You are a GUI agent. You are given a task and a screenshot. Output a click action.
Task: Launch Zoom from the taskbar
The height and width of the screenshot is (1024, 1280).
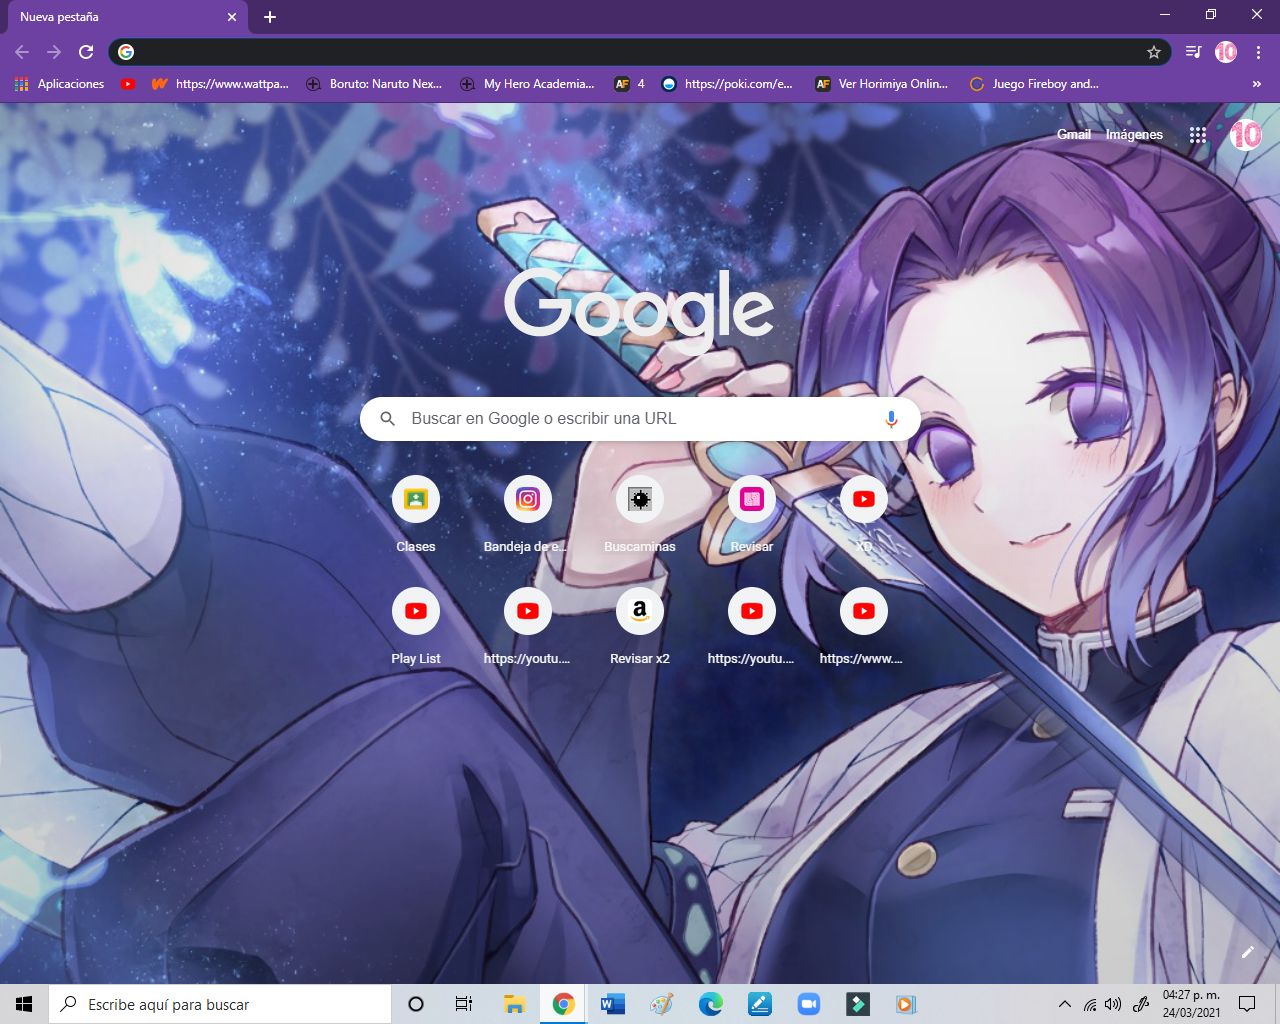click(808, 1004)
